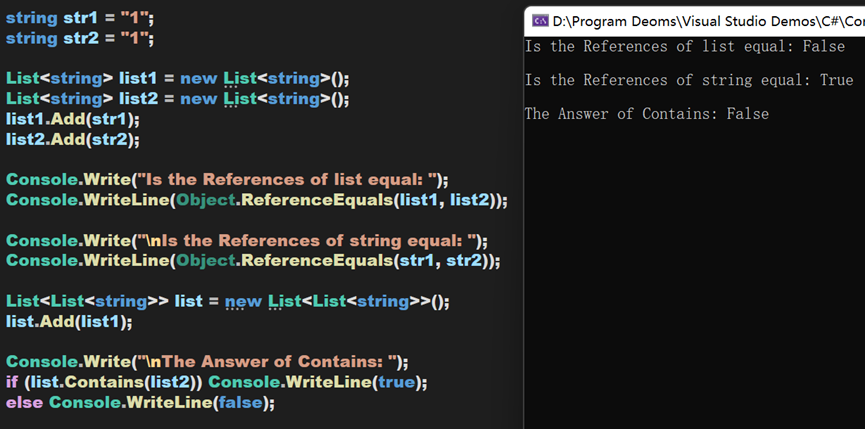Click the 'if (list.Contains(list2))' condition
This screenshot has height=429, width=865.
104,383
